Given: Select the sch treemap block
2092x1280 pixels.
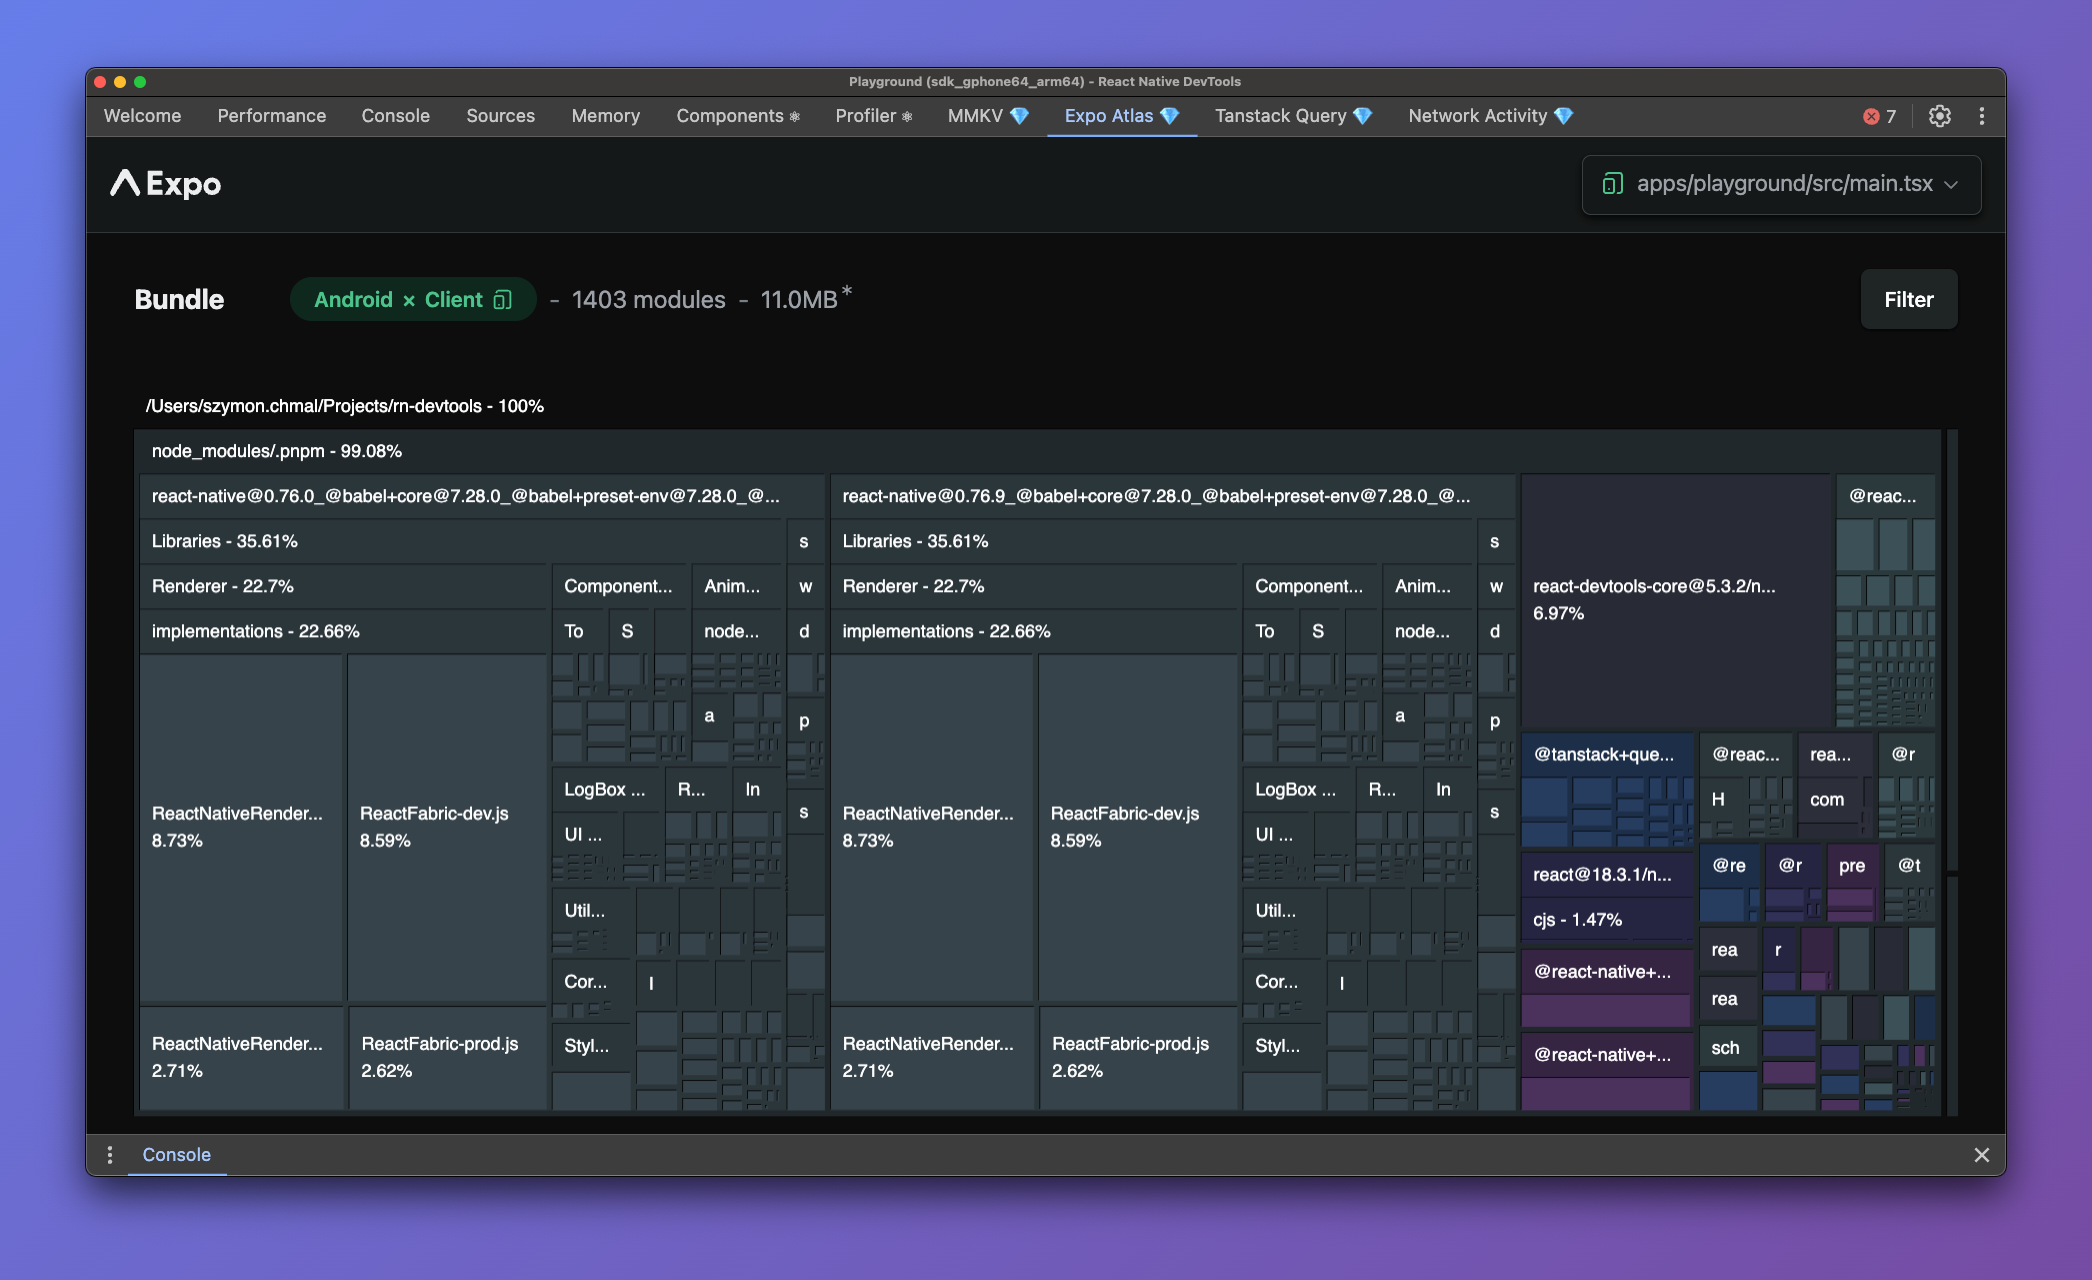Looking at the screenshot, I should pos(1728,1048).
